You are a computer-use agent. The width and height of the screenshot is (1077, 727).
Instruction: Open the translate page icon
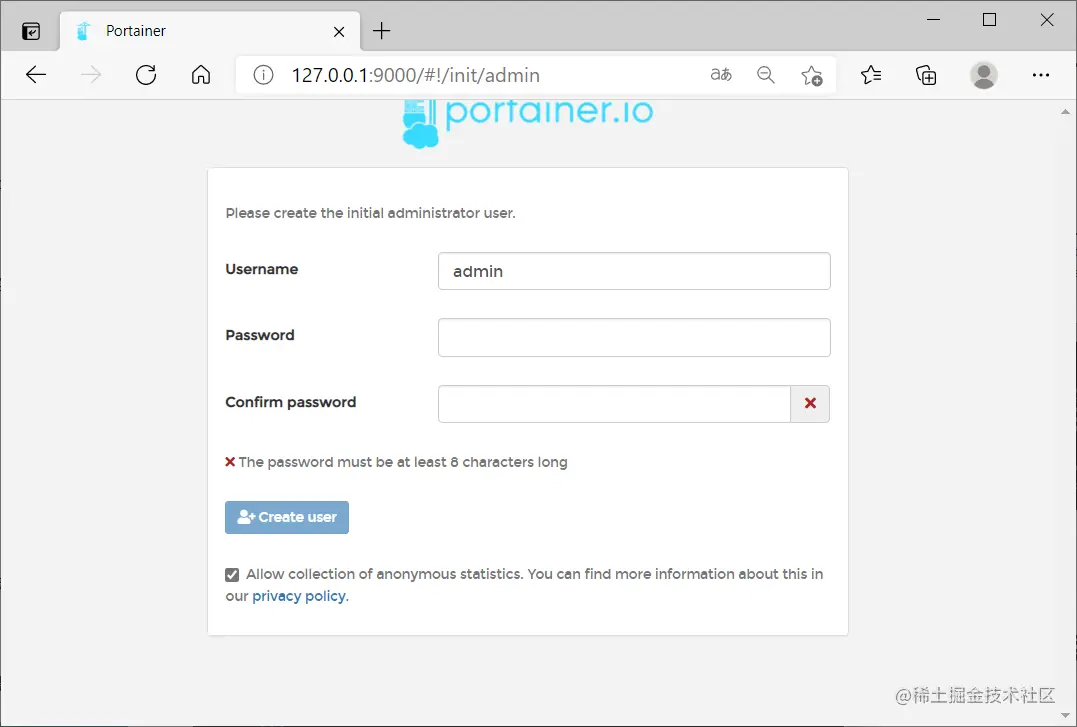pos(721,74)
